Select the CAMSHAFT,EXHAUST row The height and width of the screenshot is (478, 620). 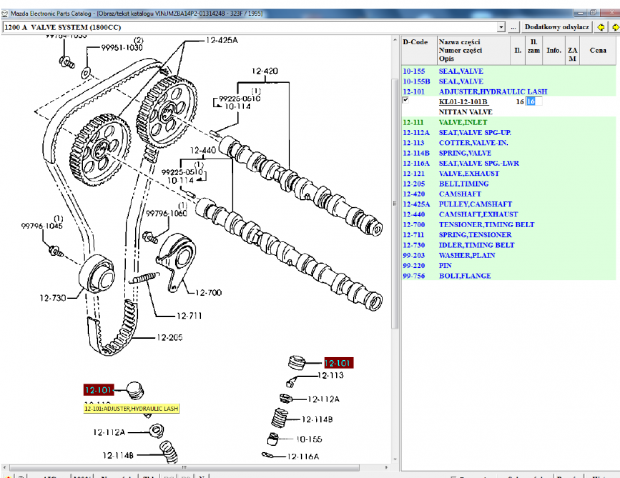(508, 214)
